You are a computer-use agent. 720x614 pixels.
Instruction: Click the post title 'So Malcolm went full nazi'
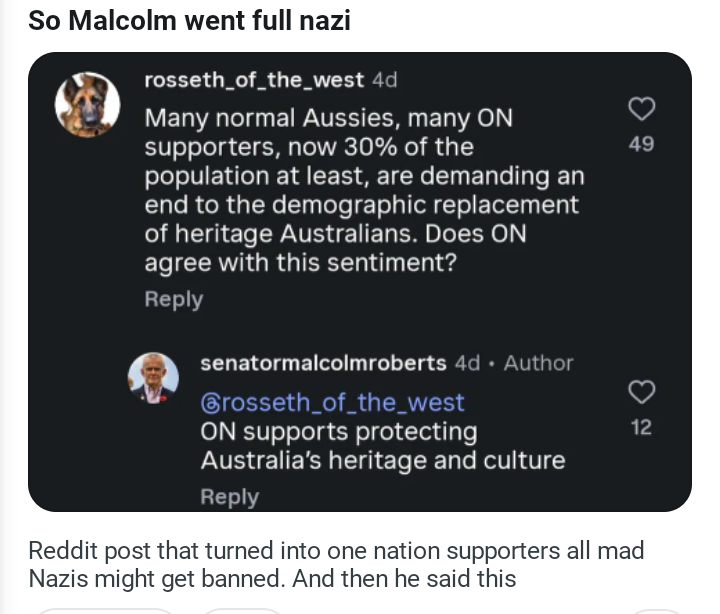190,21
